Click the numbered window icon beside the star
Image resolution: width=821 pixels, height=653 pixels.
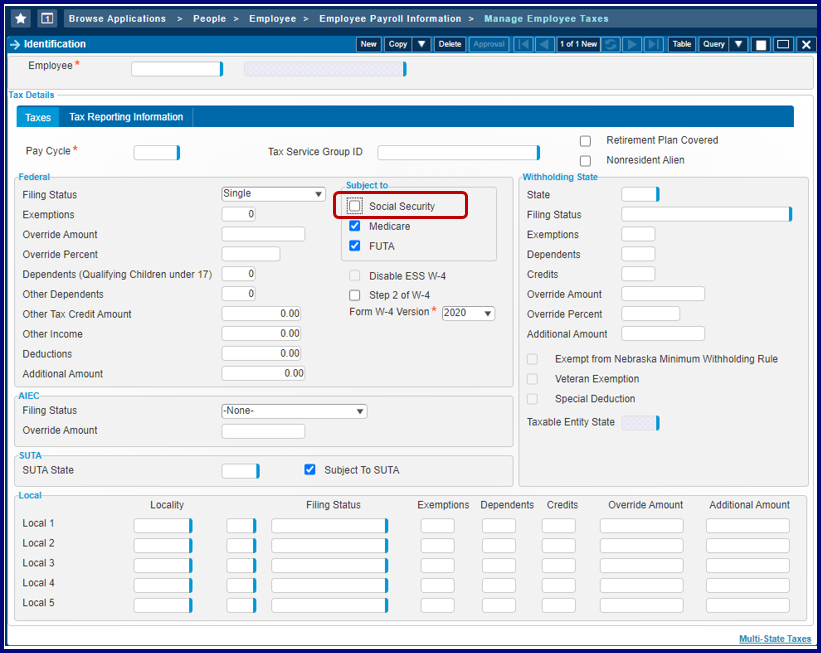click(47, 18)
